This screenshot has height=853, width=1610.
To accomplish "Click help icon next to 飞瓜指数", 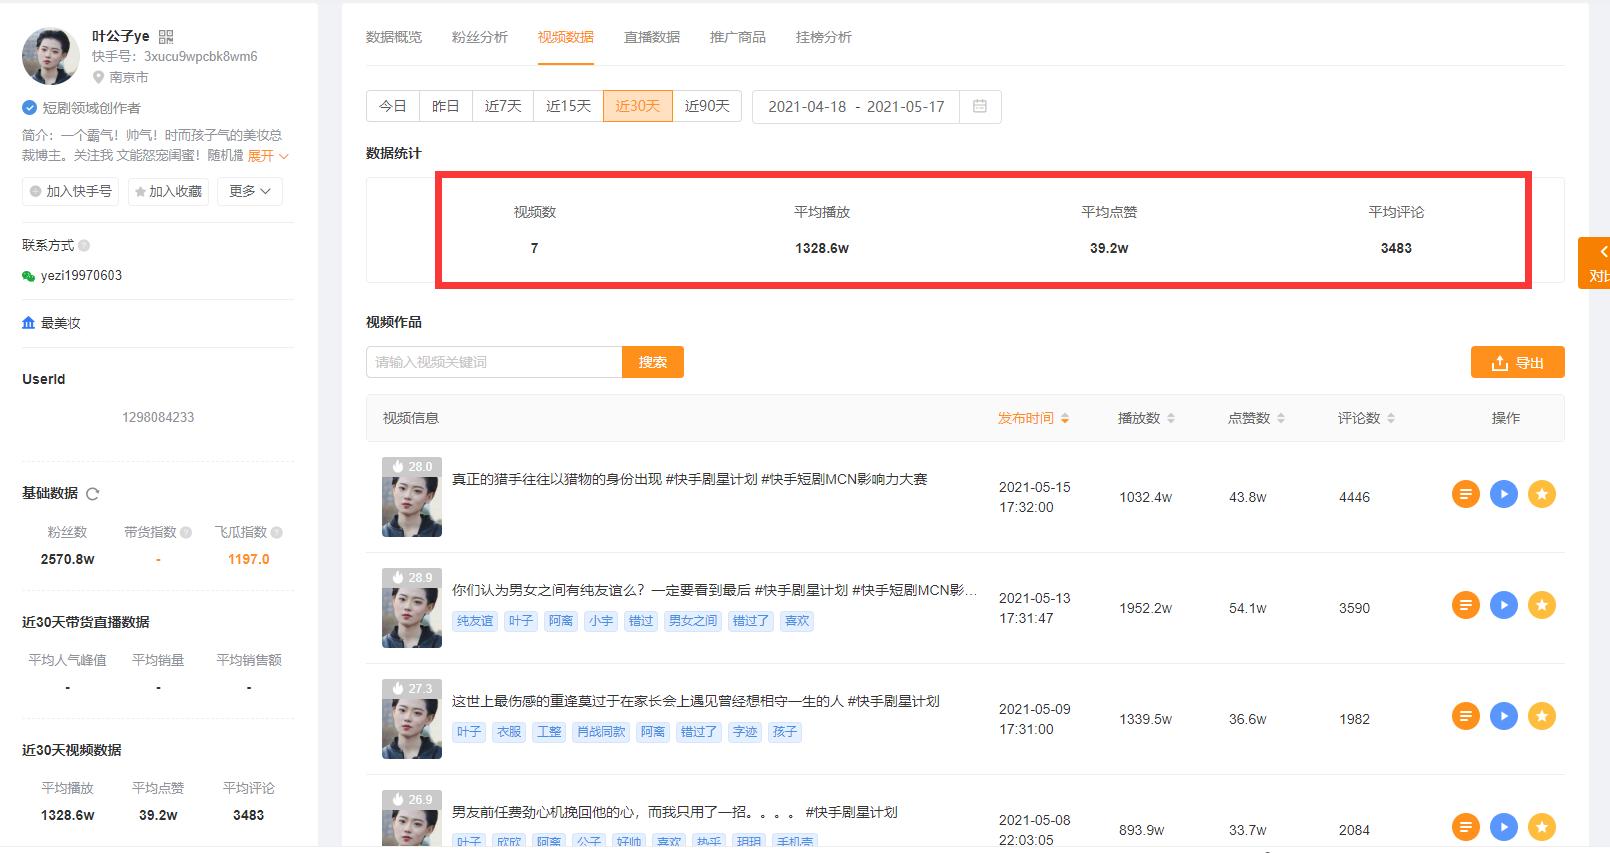I will coord(277,532).
